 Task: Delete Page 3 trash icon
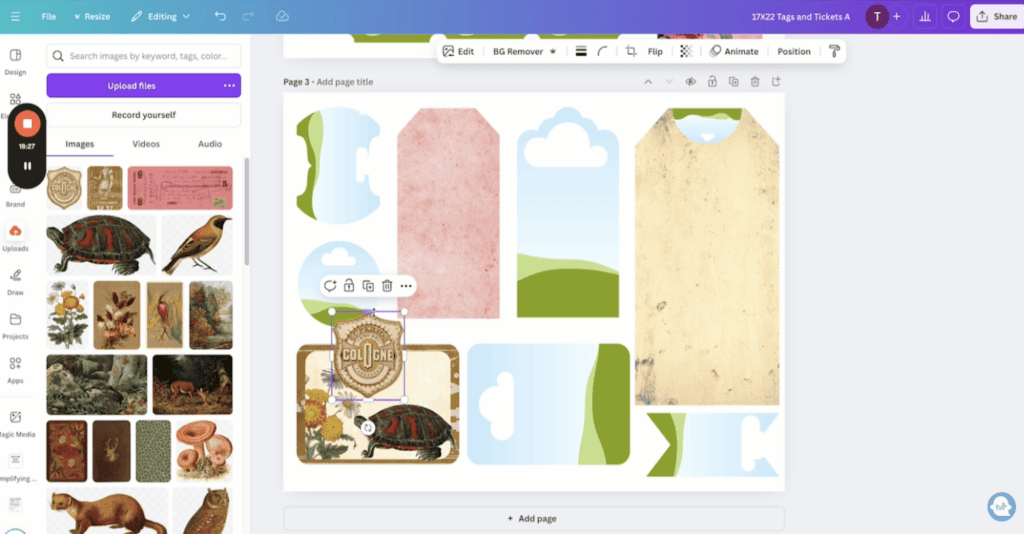coord(755,82)
